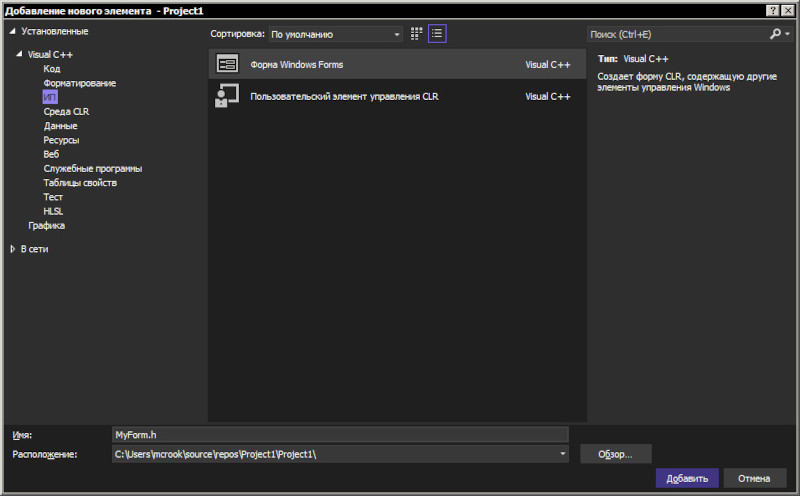Collapse the Visual C++ tree node

point(19,54)
